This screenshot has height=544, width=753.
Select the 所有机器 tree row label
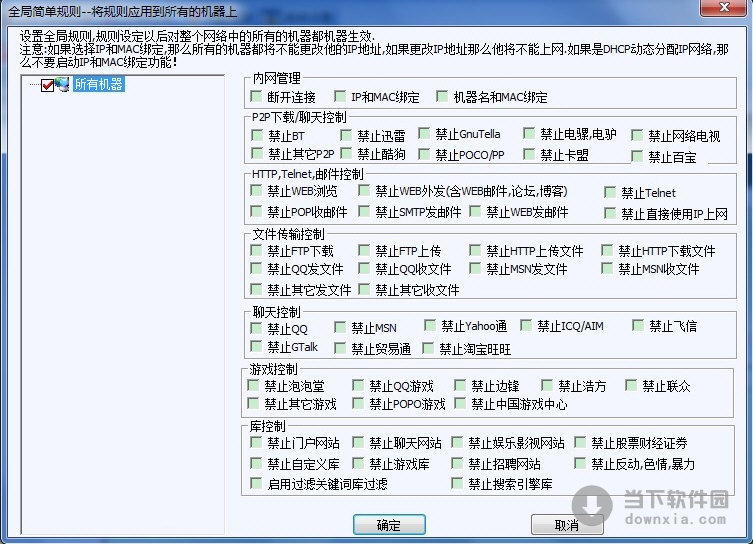98,85
